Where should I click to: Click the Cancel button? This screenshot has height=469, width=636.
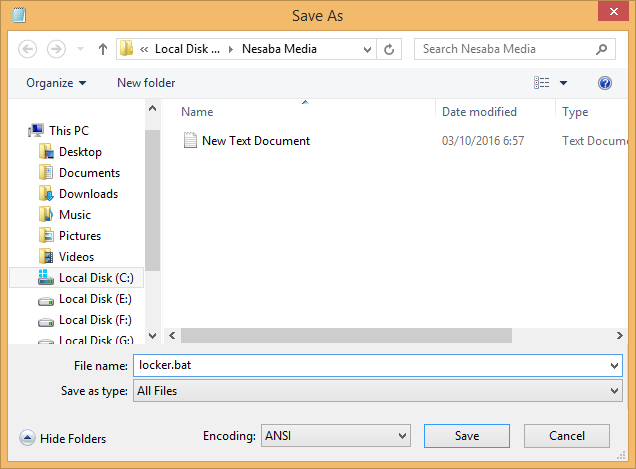point(567,436)
